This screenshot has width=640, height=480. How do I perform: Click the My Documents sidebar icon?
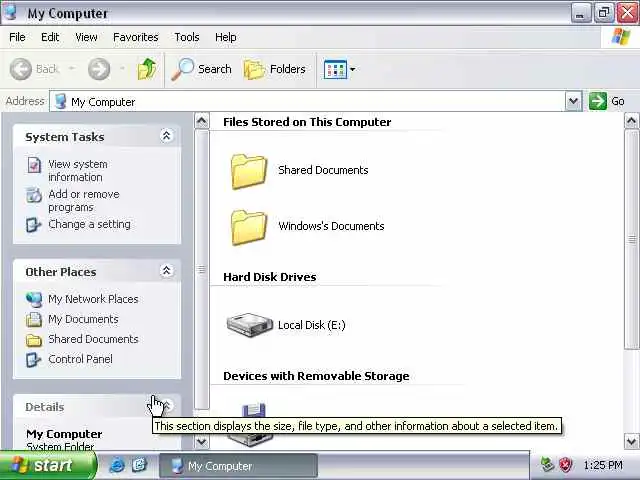pyautogui.click(x=34, y=320)
